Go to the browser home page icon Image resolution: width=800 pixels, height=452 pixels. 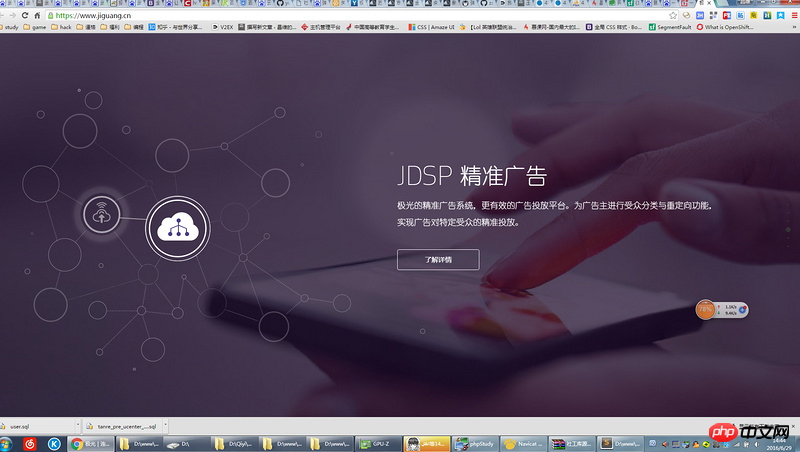click(x=37, y=15)
